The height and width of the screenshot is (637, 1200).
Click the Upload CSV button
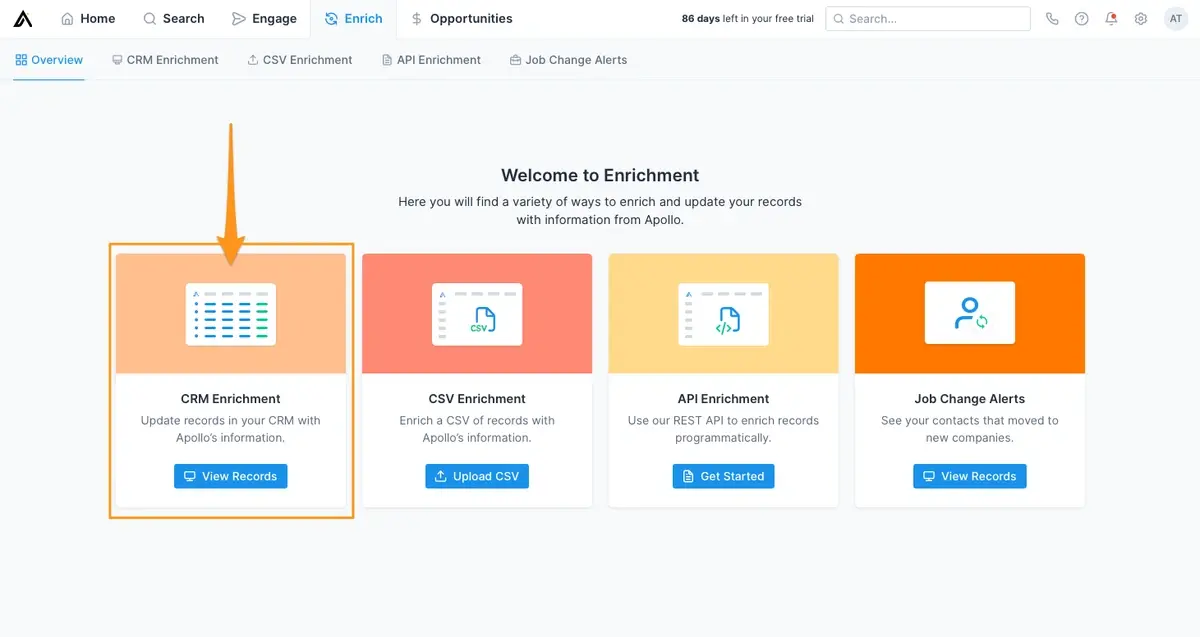pos(477,476)
